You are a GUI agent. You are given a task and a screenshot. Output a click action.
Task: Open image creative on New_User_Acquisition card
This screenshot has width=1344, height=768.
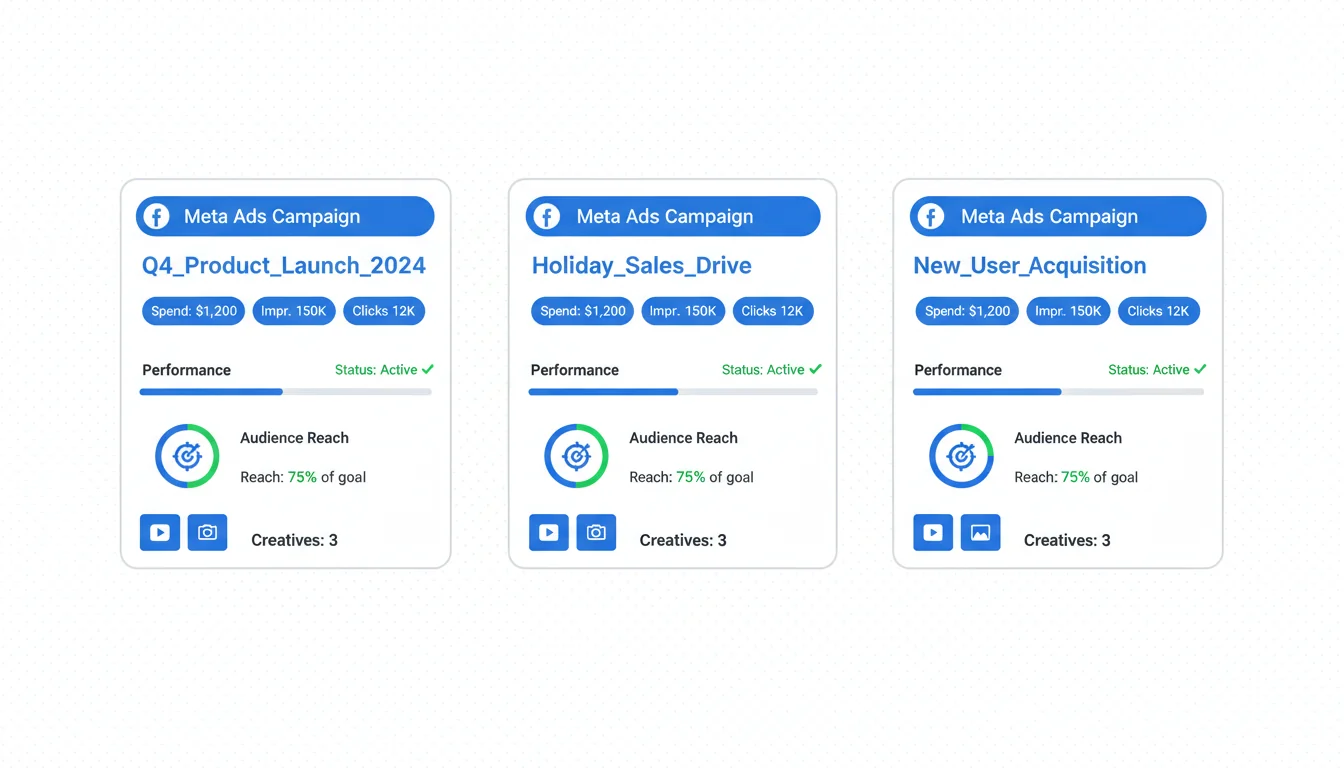pyautogui.click(x=980, y=533)
